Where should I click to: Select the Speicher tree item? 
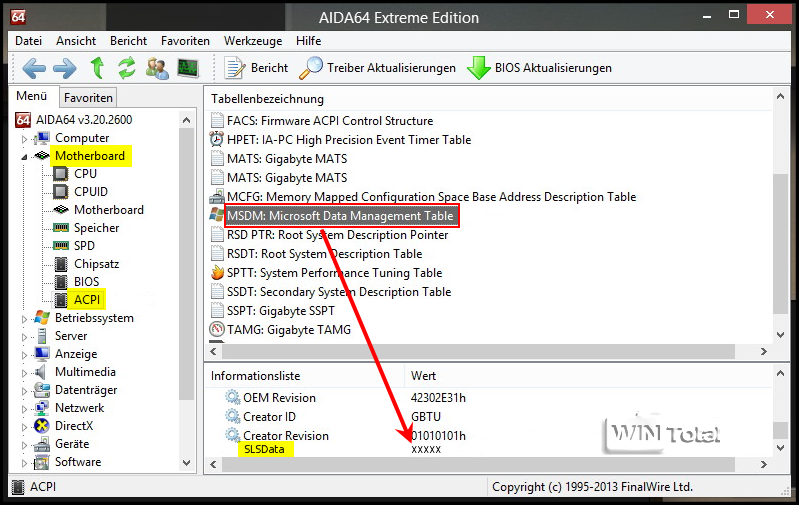click(96, 228)
